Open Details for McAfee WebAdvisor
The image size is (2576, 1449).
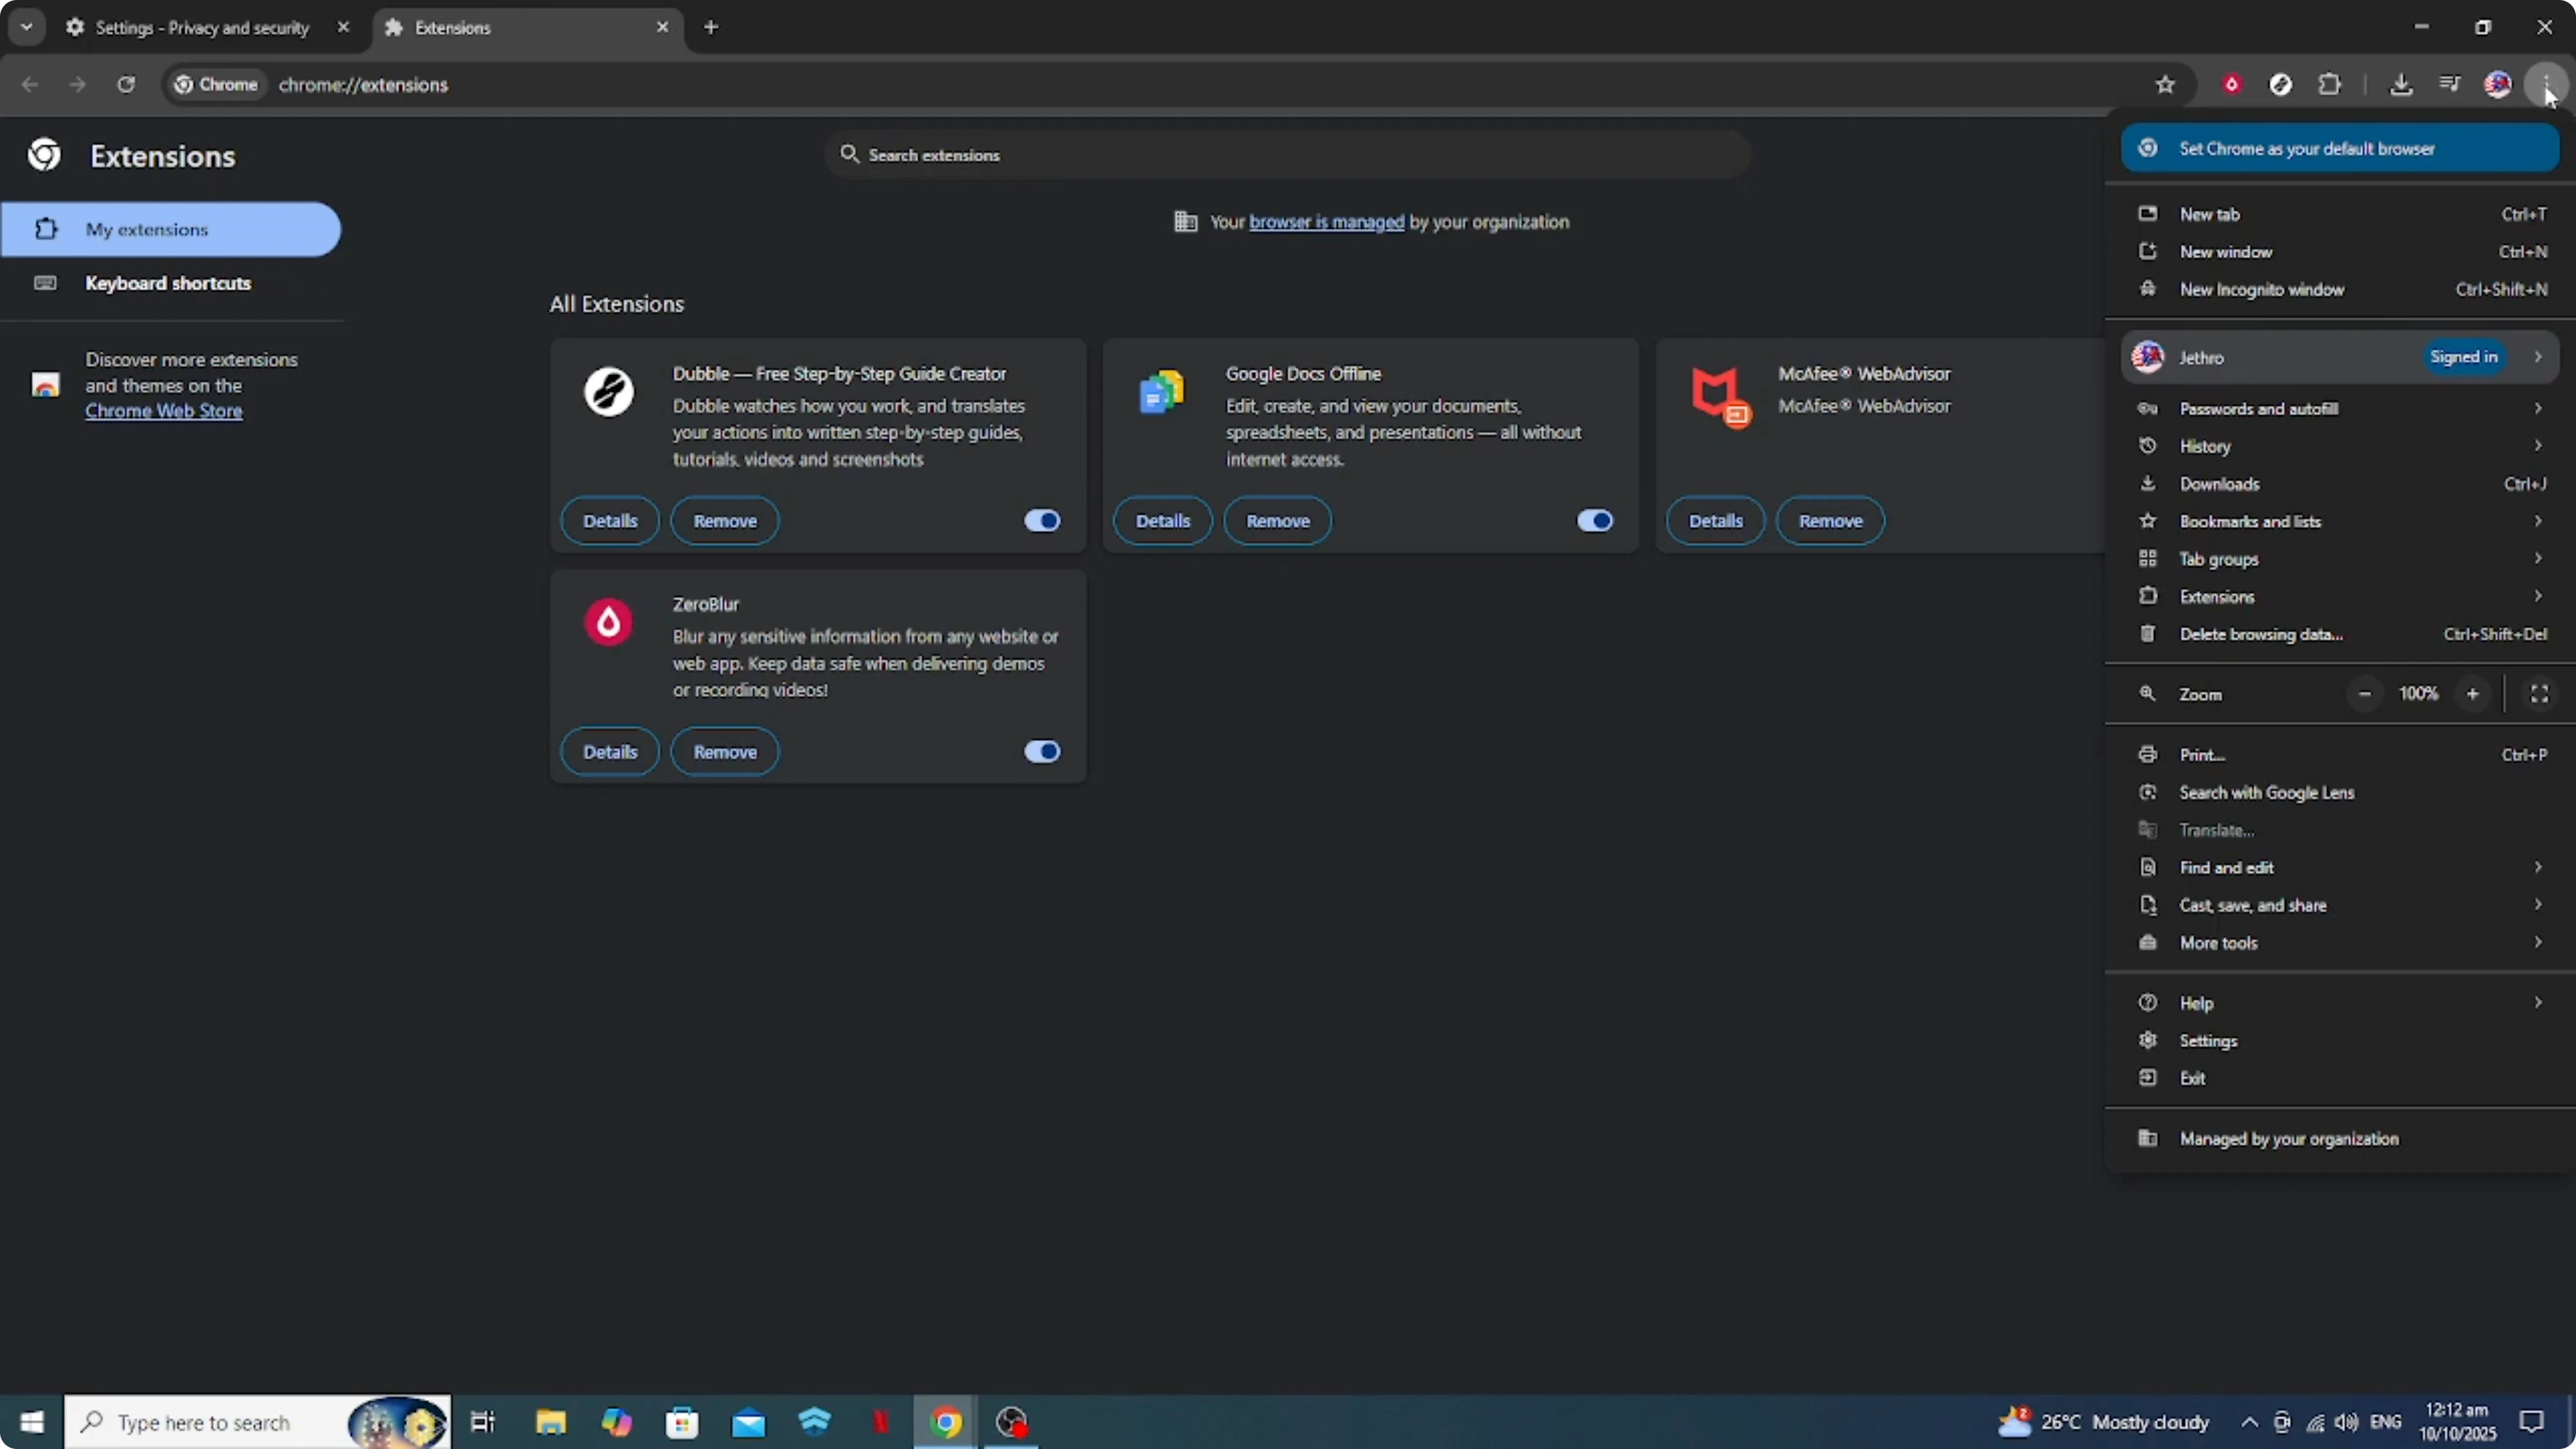pos(1716,521)
